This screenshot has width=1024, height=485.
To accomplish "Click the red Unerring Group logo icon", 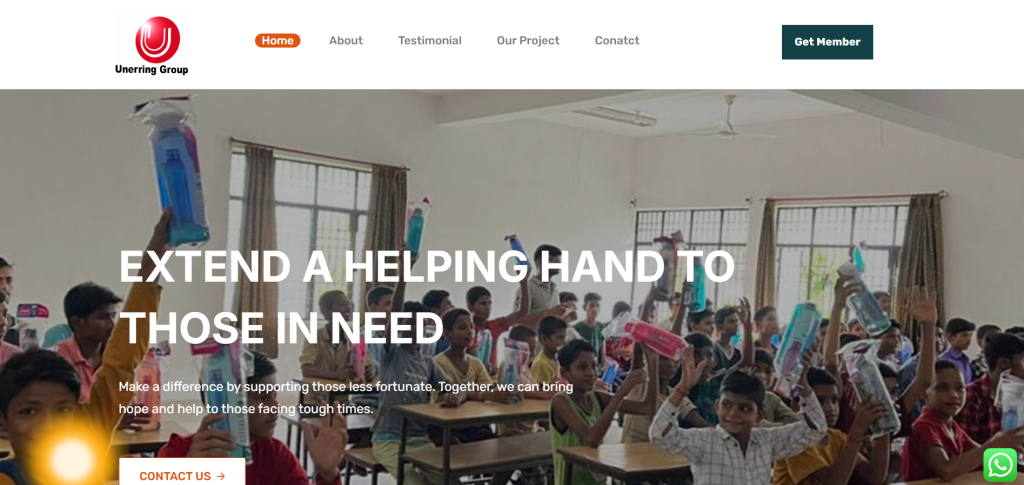I will tap(157, 40).
